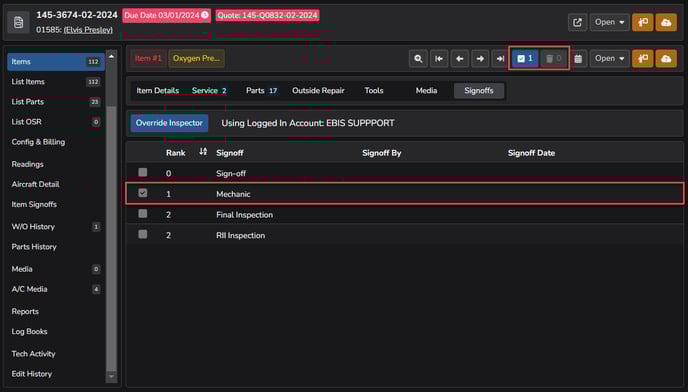
Task: Click the Quote 145-Q0832-02-2024 badge
Action: pyautogui.click(x=267, y=15)
